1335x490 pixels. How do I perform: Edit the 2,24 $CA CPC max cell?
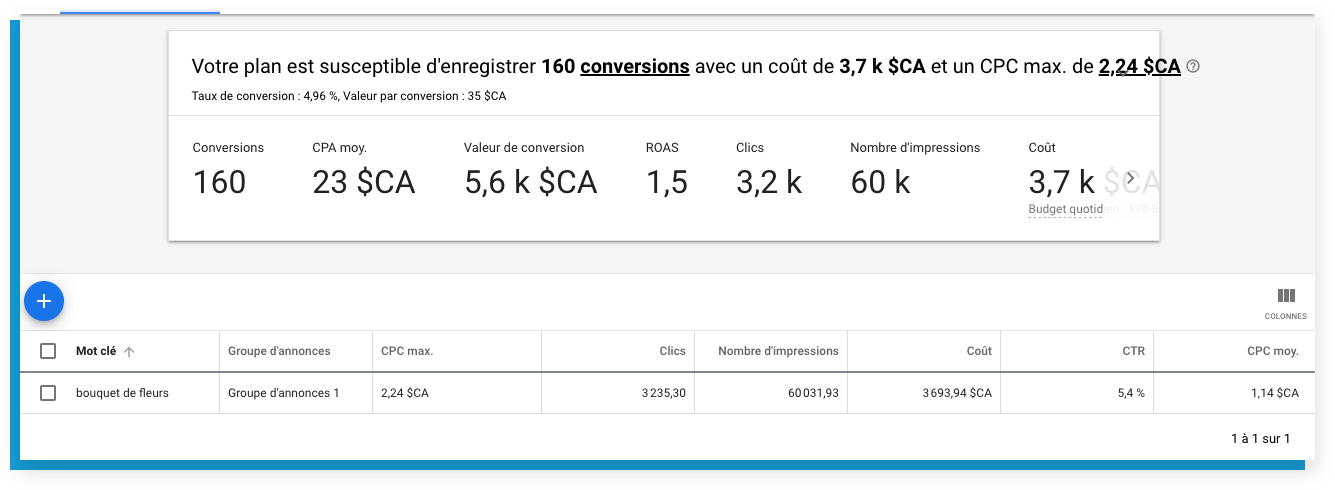coord(456,393)
